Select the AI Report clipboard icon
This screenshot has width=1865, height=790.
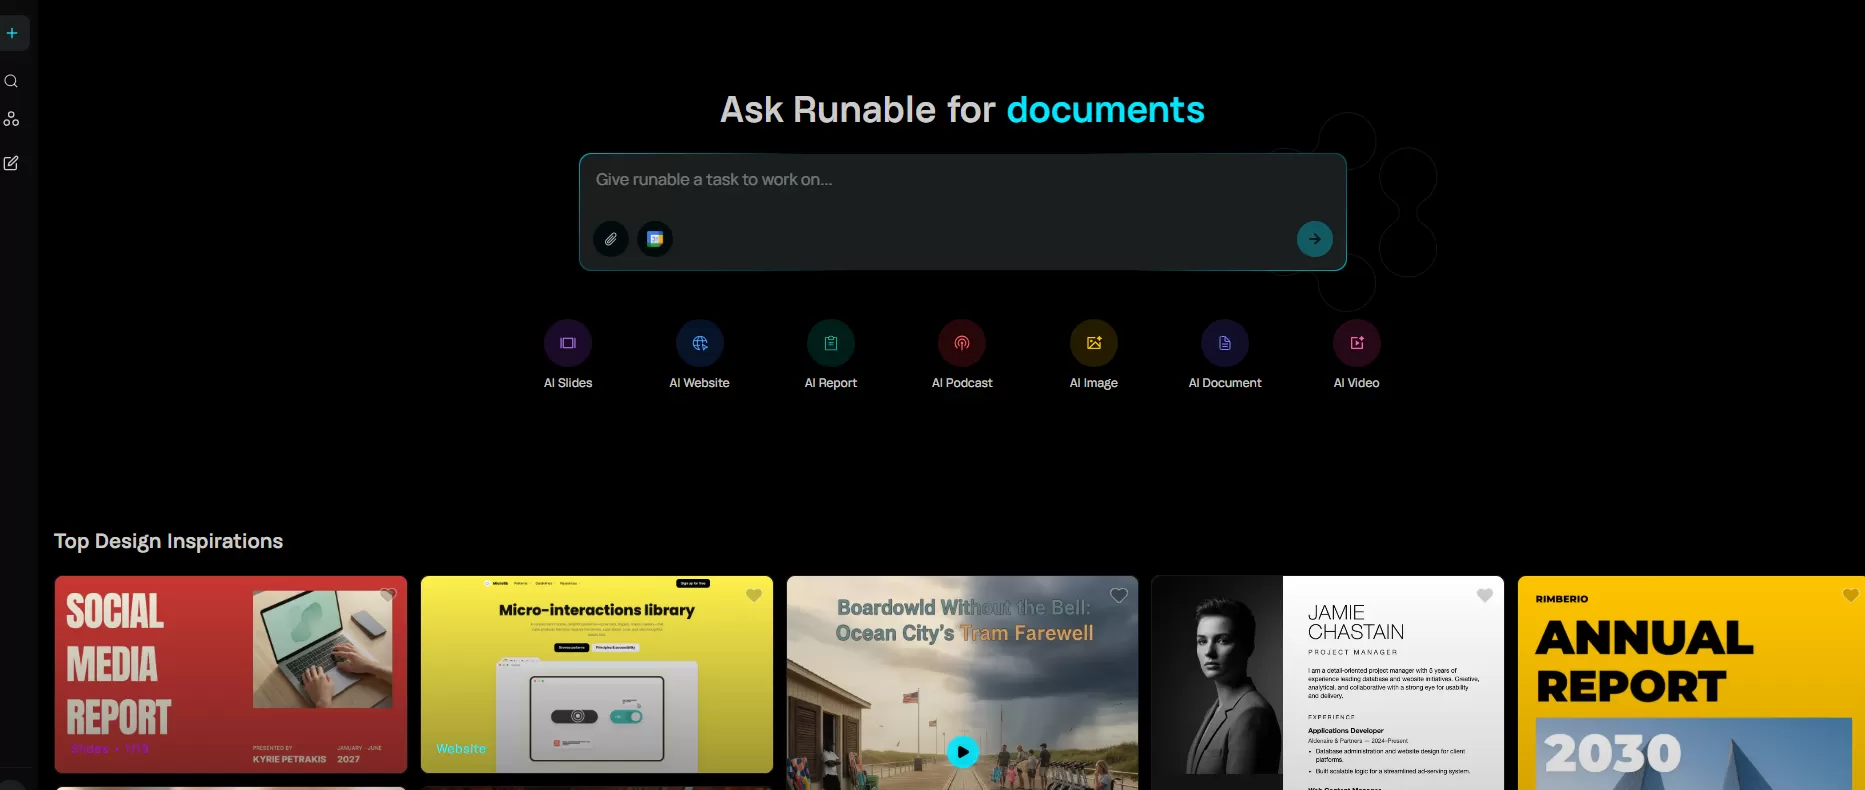tap(831, 343)
